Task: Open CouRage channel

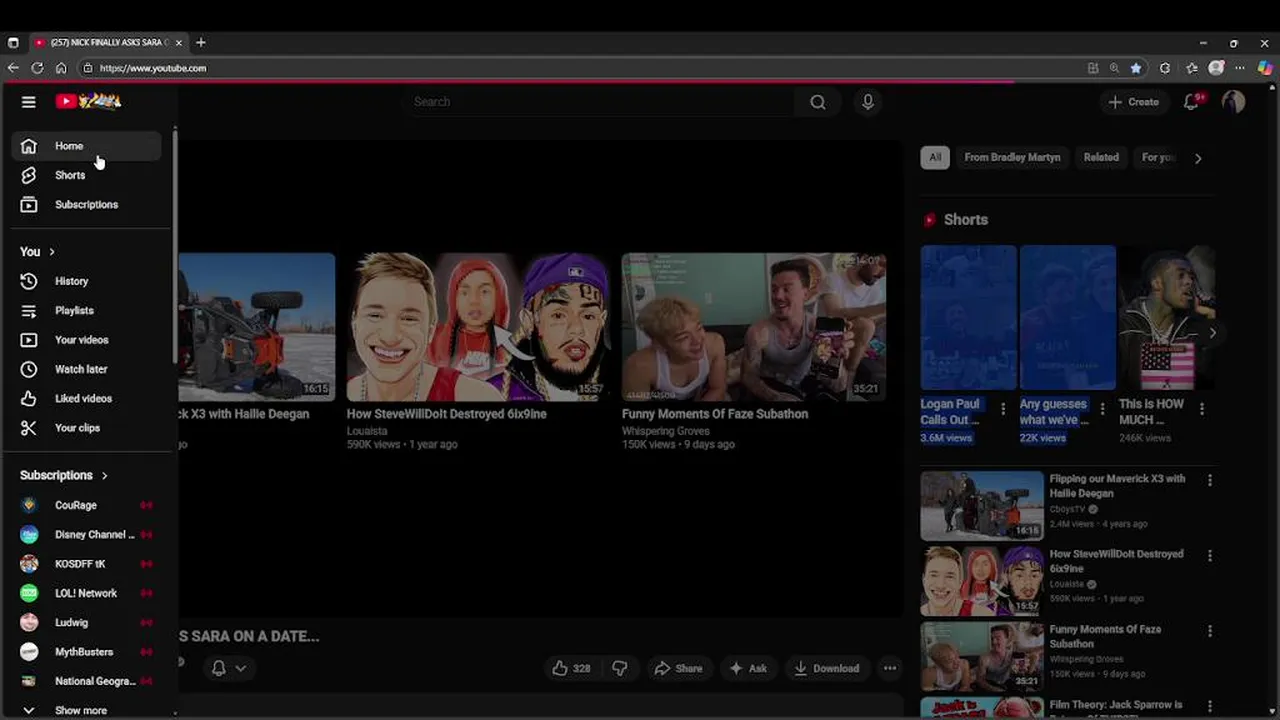Action: click(87, 505)
